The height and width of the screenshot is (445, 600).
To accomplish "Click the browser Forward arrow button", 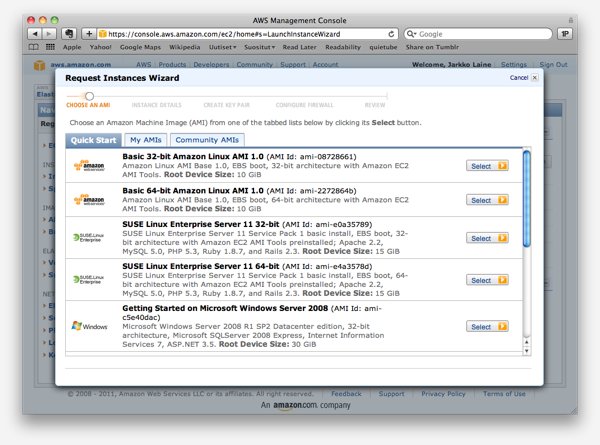I will point(49,33).
